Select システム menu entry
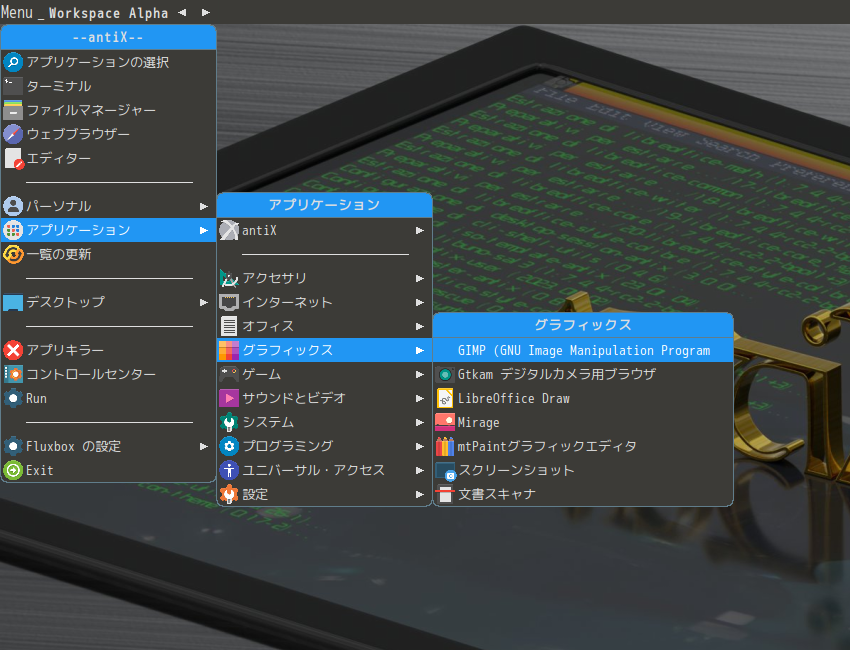The height and width of the screenshot is (650, 850). pyautogui.click(x=324, y=422)
